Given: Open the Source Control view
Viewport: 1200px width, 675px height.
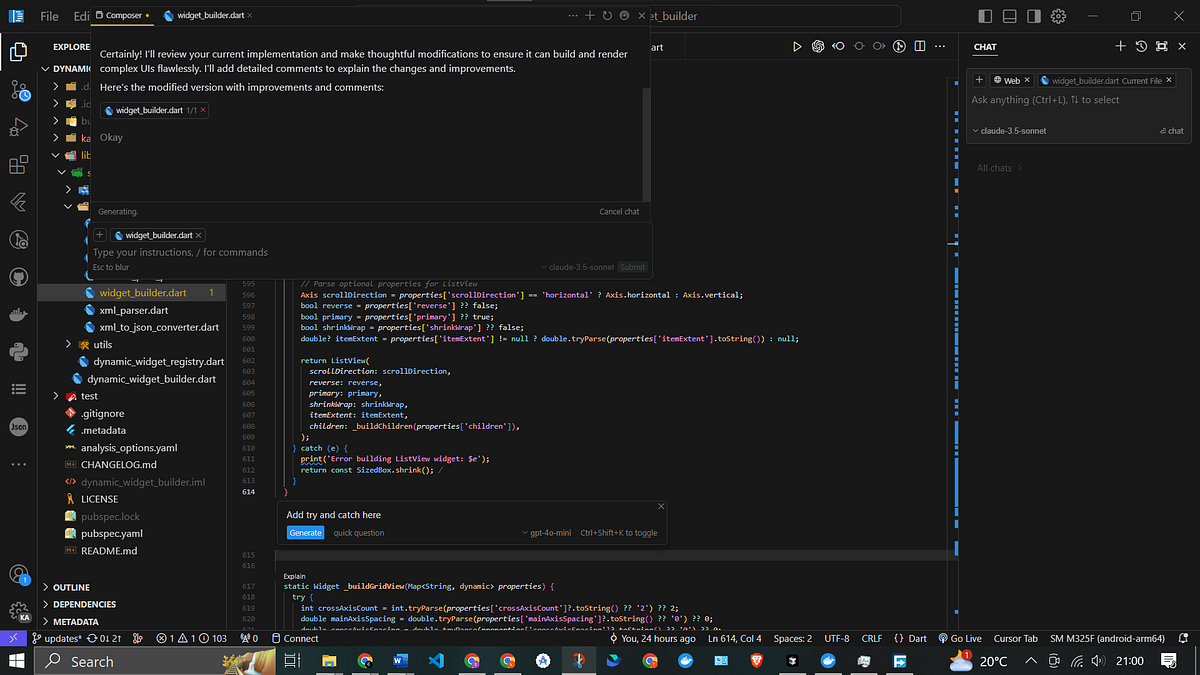Looking at the screenshot, I should coord(20,93).
